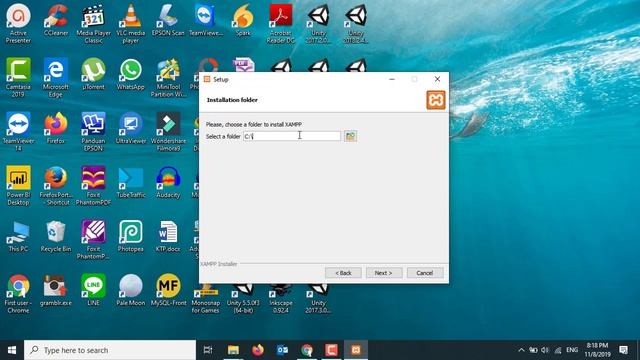Select MiniTool Partition Wizard icon
This screenshot has height=360, width=640.
click(x=168, y=78)
